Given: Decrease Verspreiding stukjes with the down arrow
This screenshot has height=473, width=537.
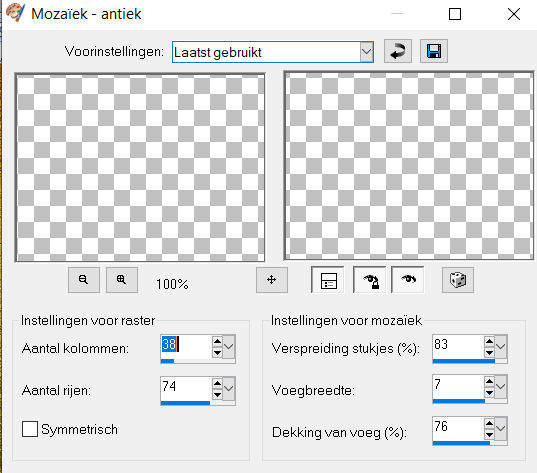Looking at the screenshot, I should 489,352.
